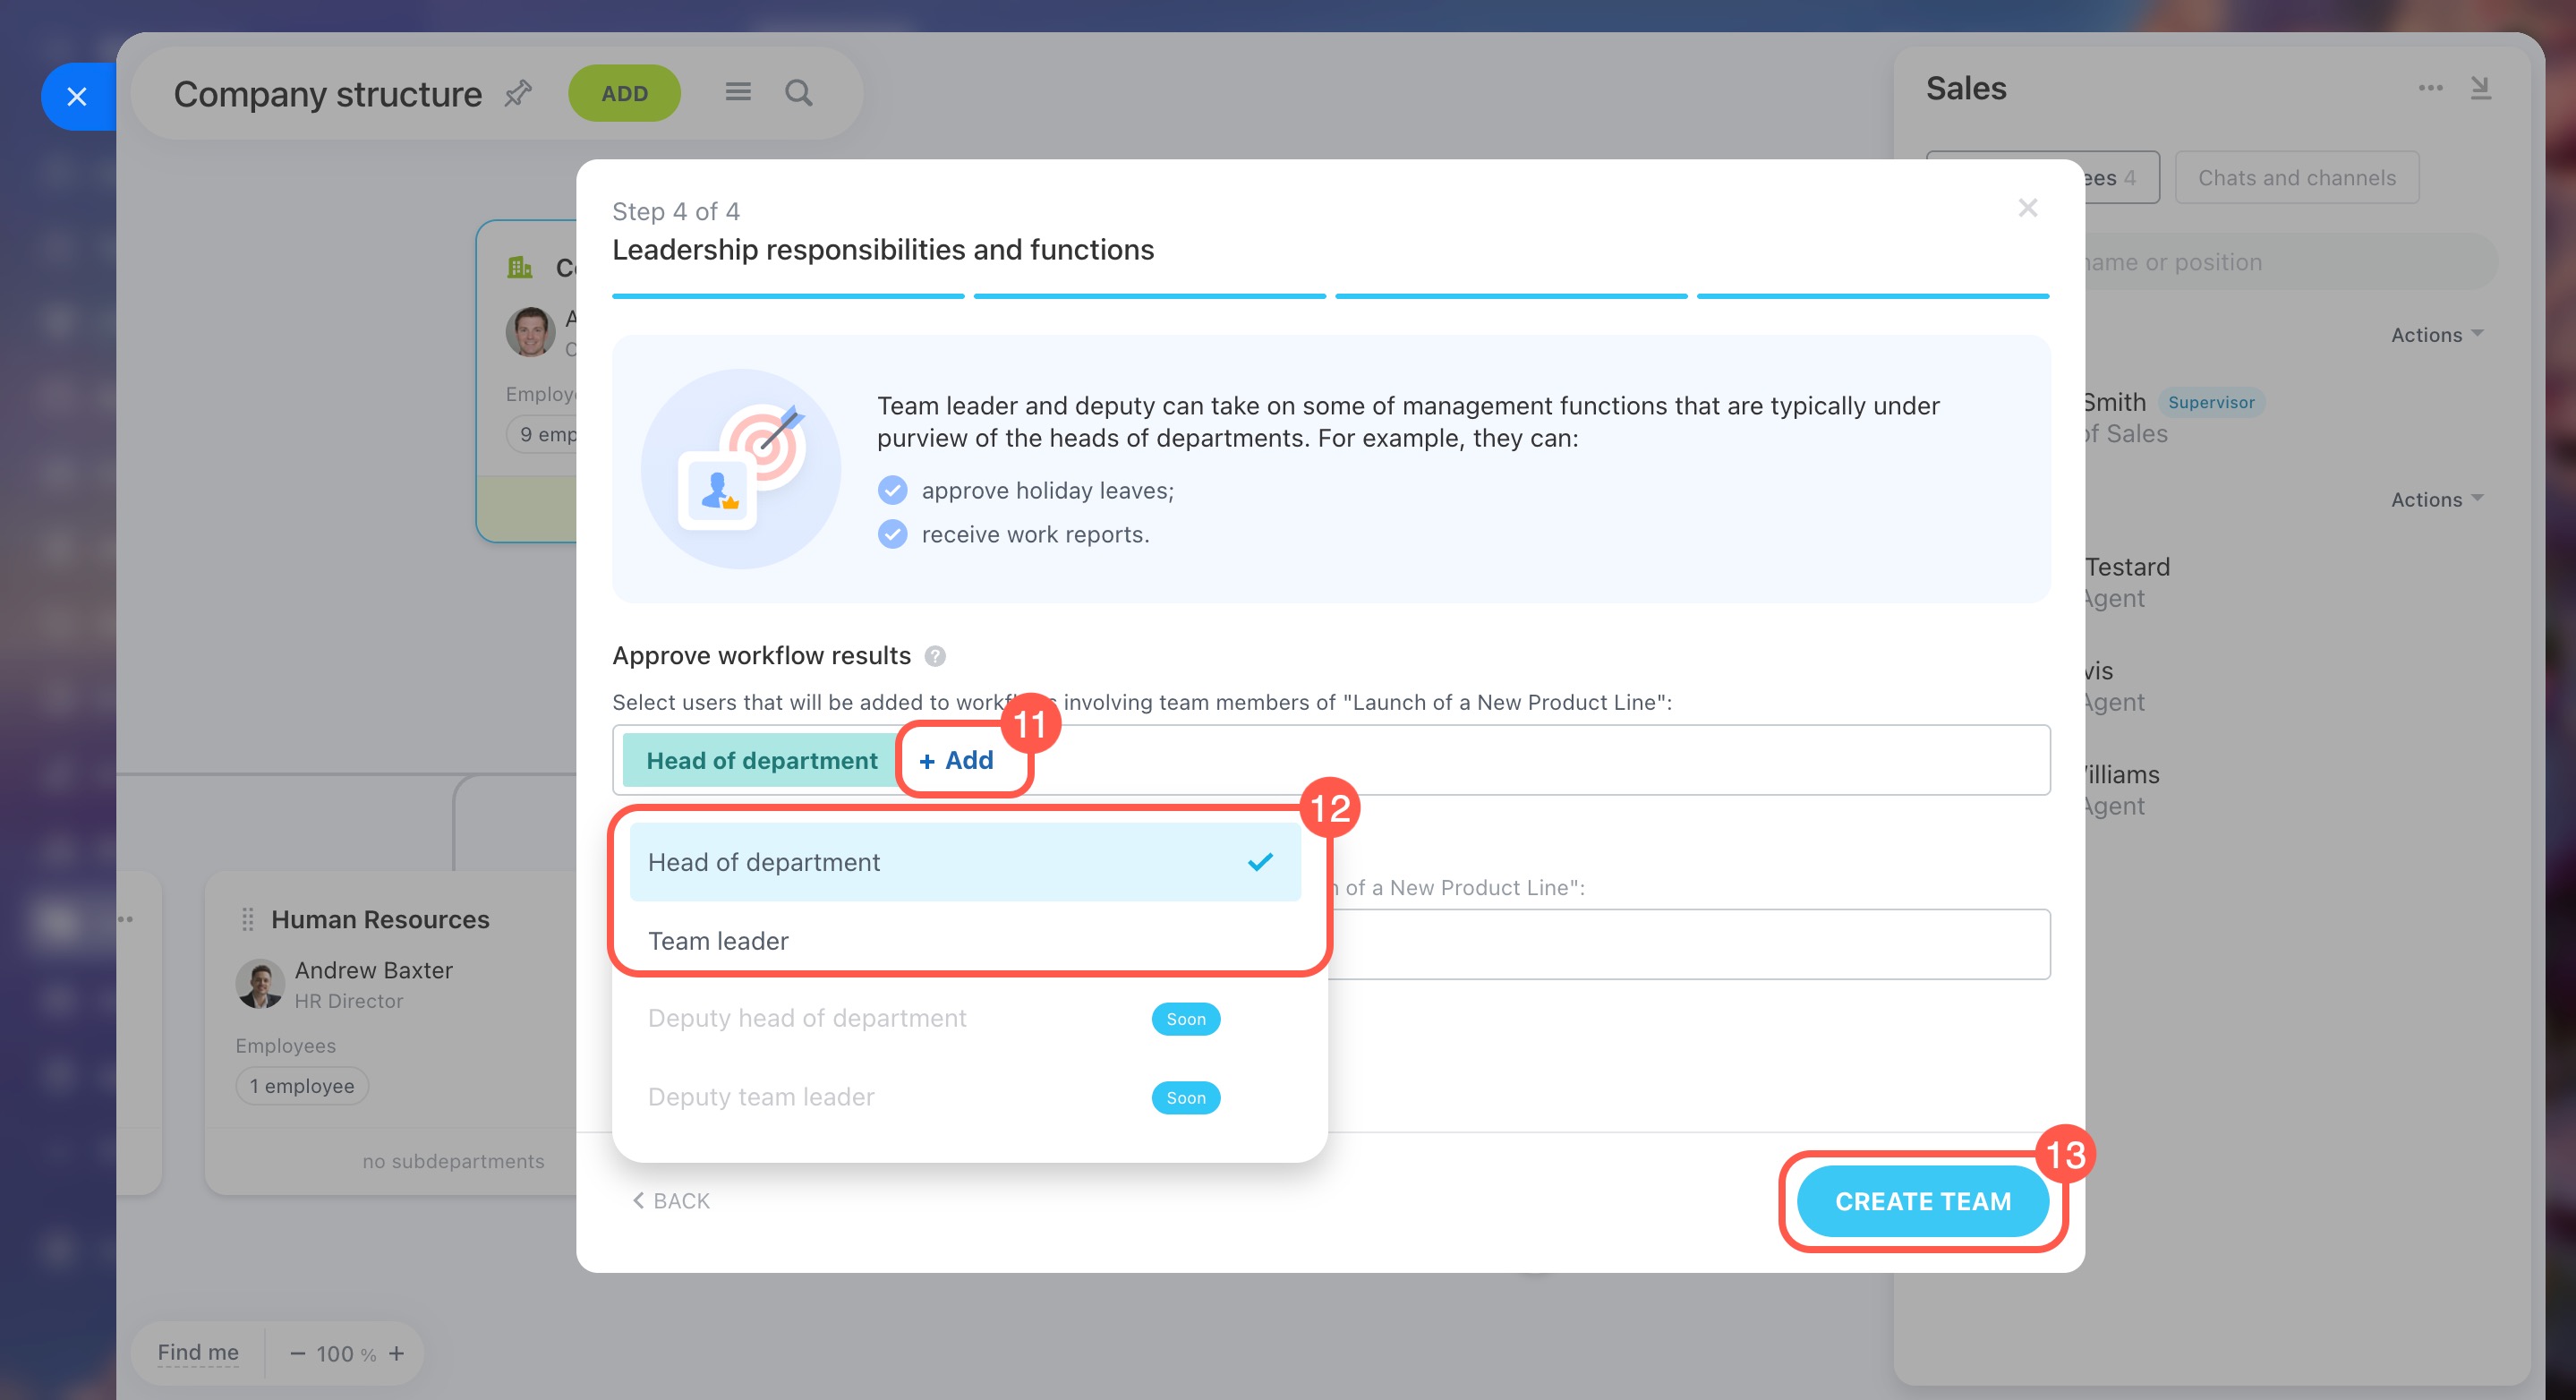
Task: Click the pin icon beside Company structure
Action: 518,93
